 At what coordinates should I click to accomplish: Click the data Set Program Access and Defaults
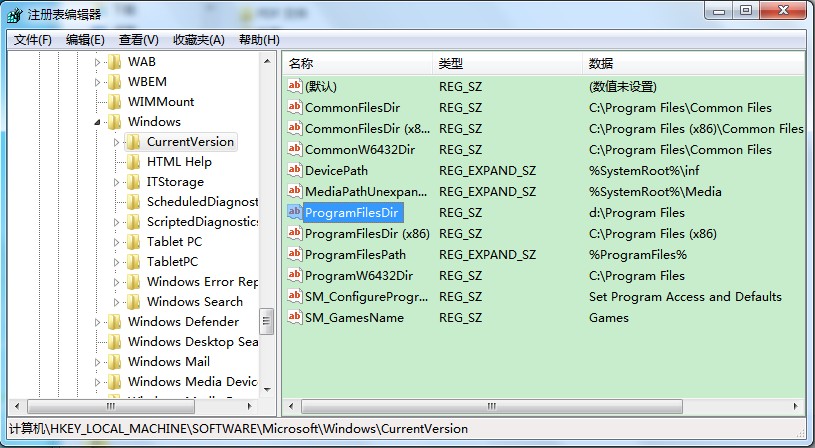coord(685,297)
